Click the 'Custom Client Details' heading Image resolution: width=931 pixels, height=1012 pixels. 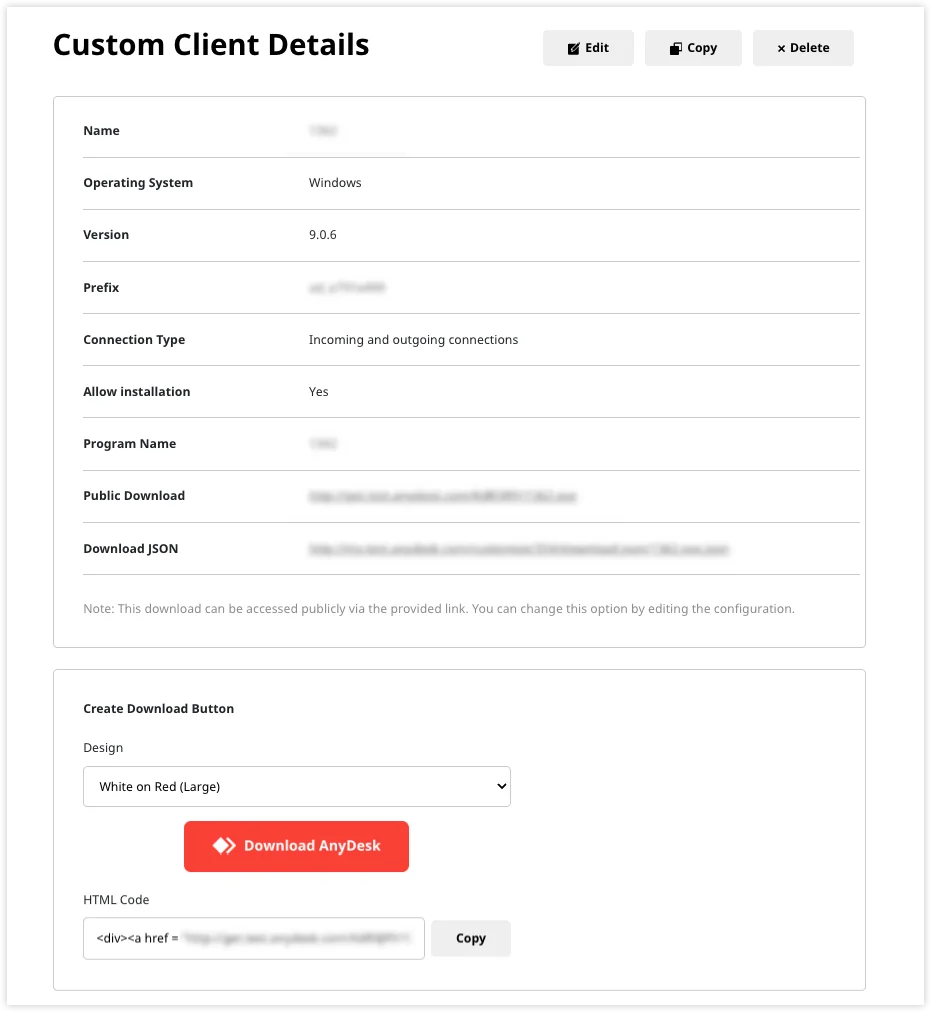tap(211, 45)
